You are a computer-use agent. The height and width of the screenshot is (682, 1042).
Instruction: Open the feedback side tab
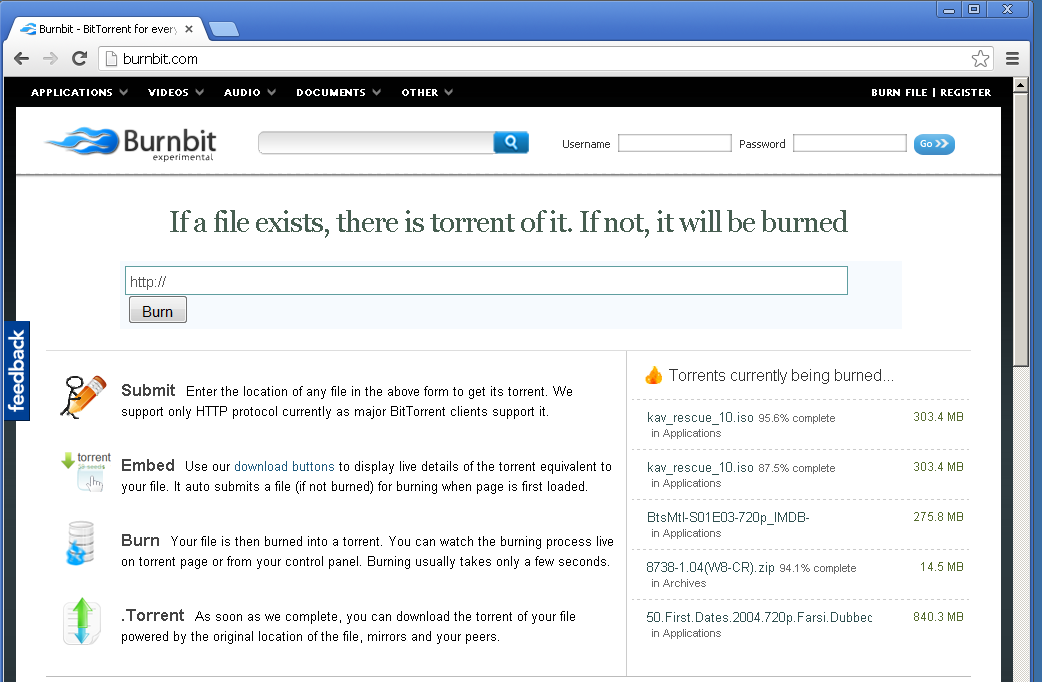17,371
